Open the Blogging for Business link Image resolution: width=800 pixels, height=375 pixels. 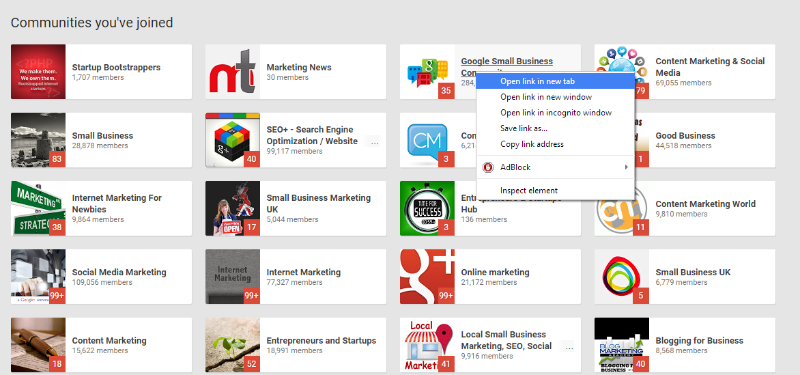(x=699, y=341)
